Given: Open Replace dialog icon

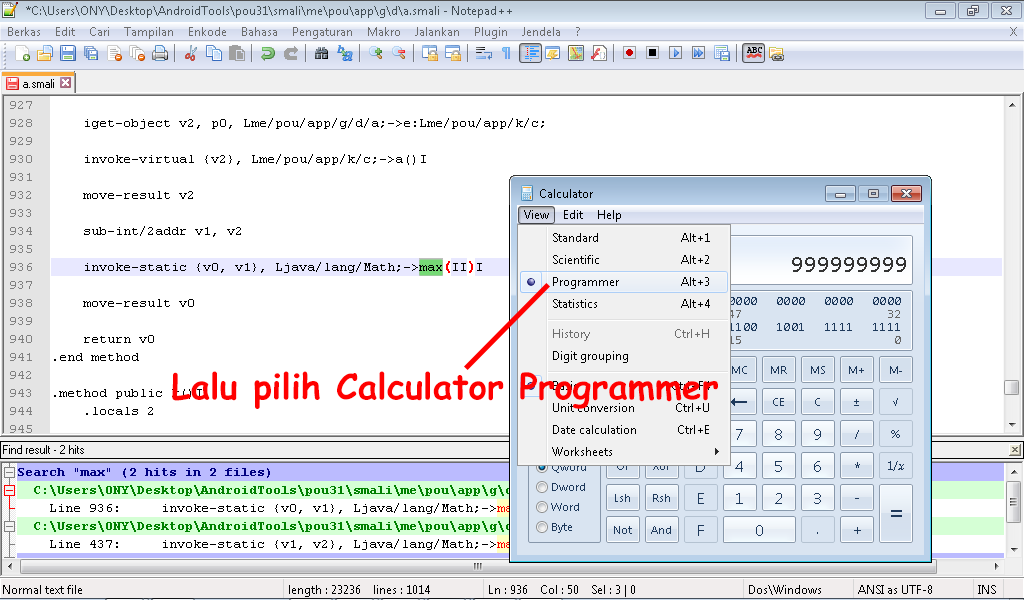Looking at the screenshot, I should pyautogui.click(x=345, y=54).
